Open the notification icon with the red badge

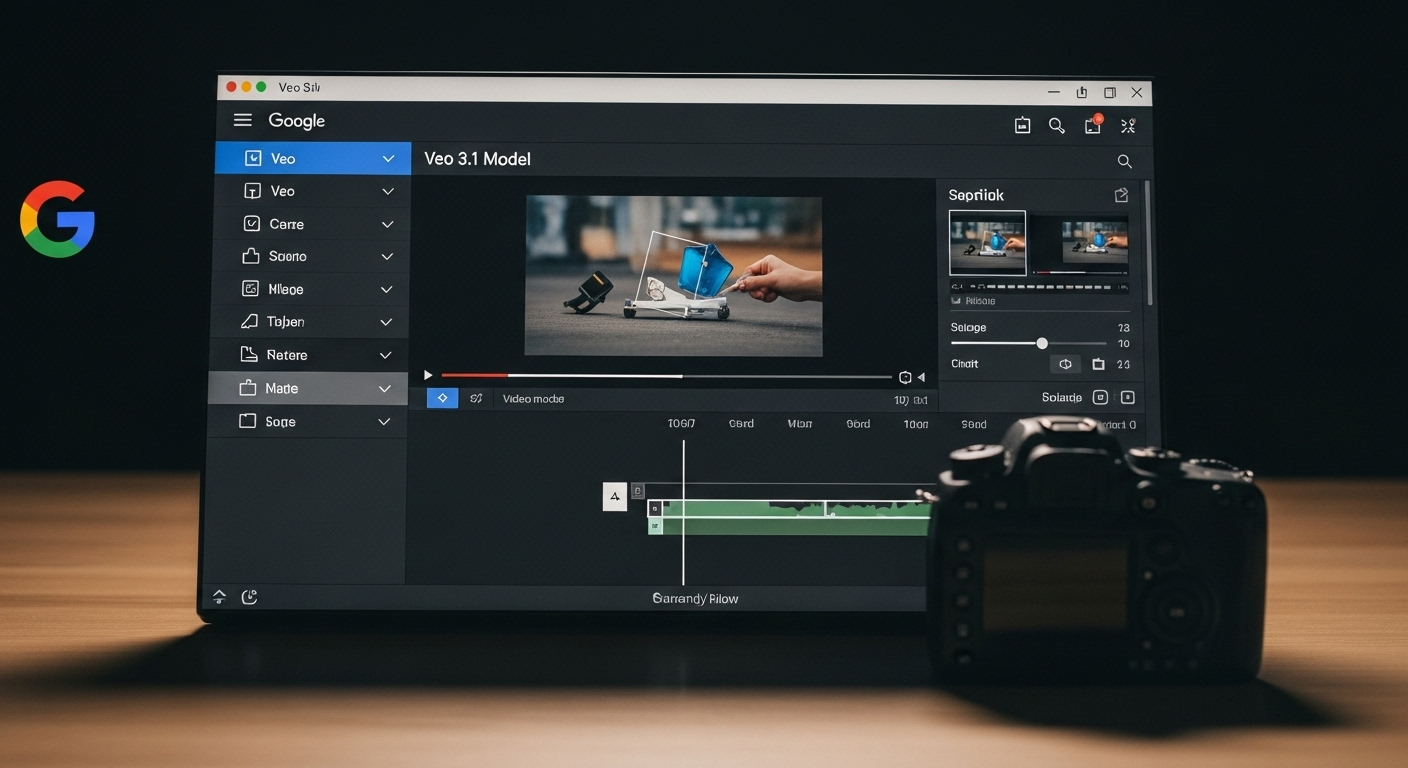coord(1093,125)
